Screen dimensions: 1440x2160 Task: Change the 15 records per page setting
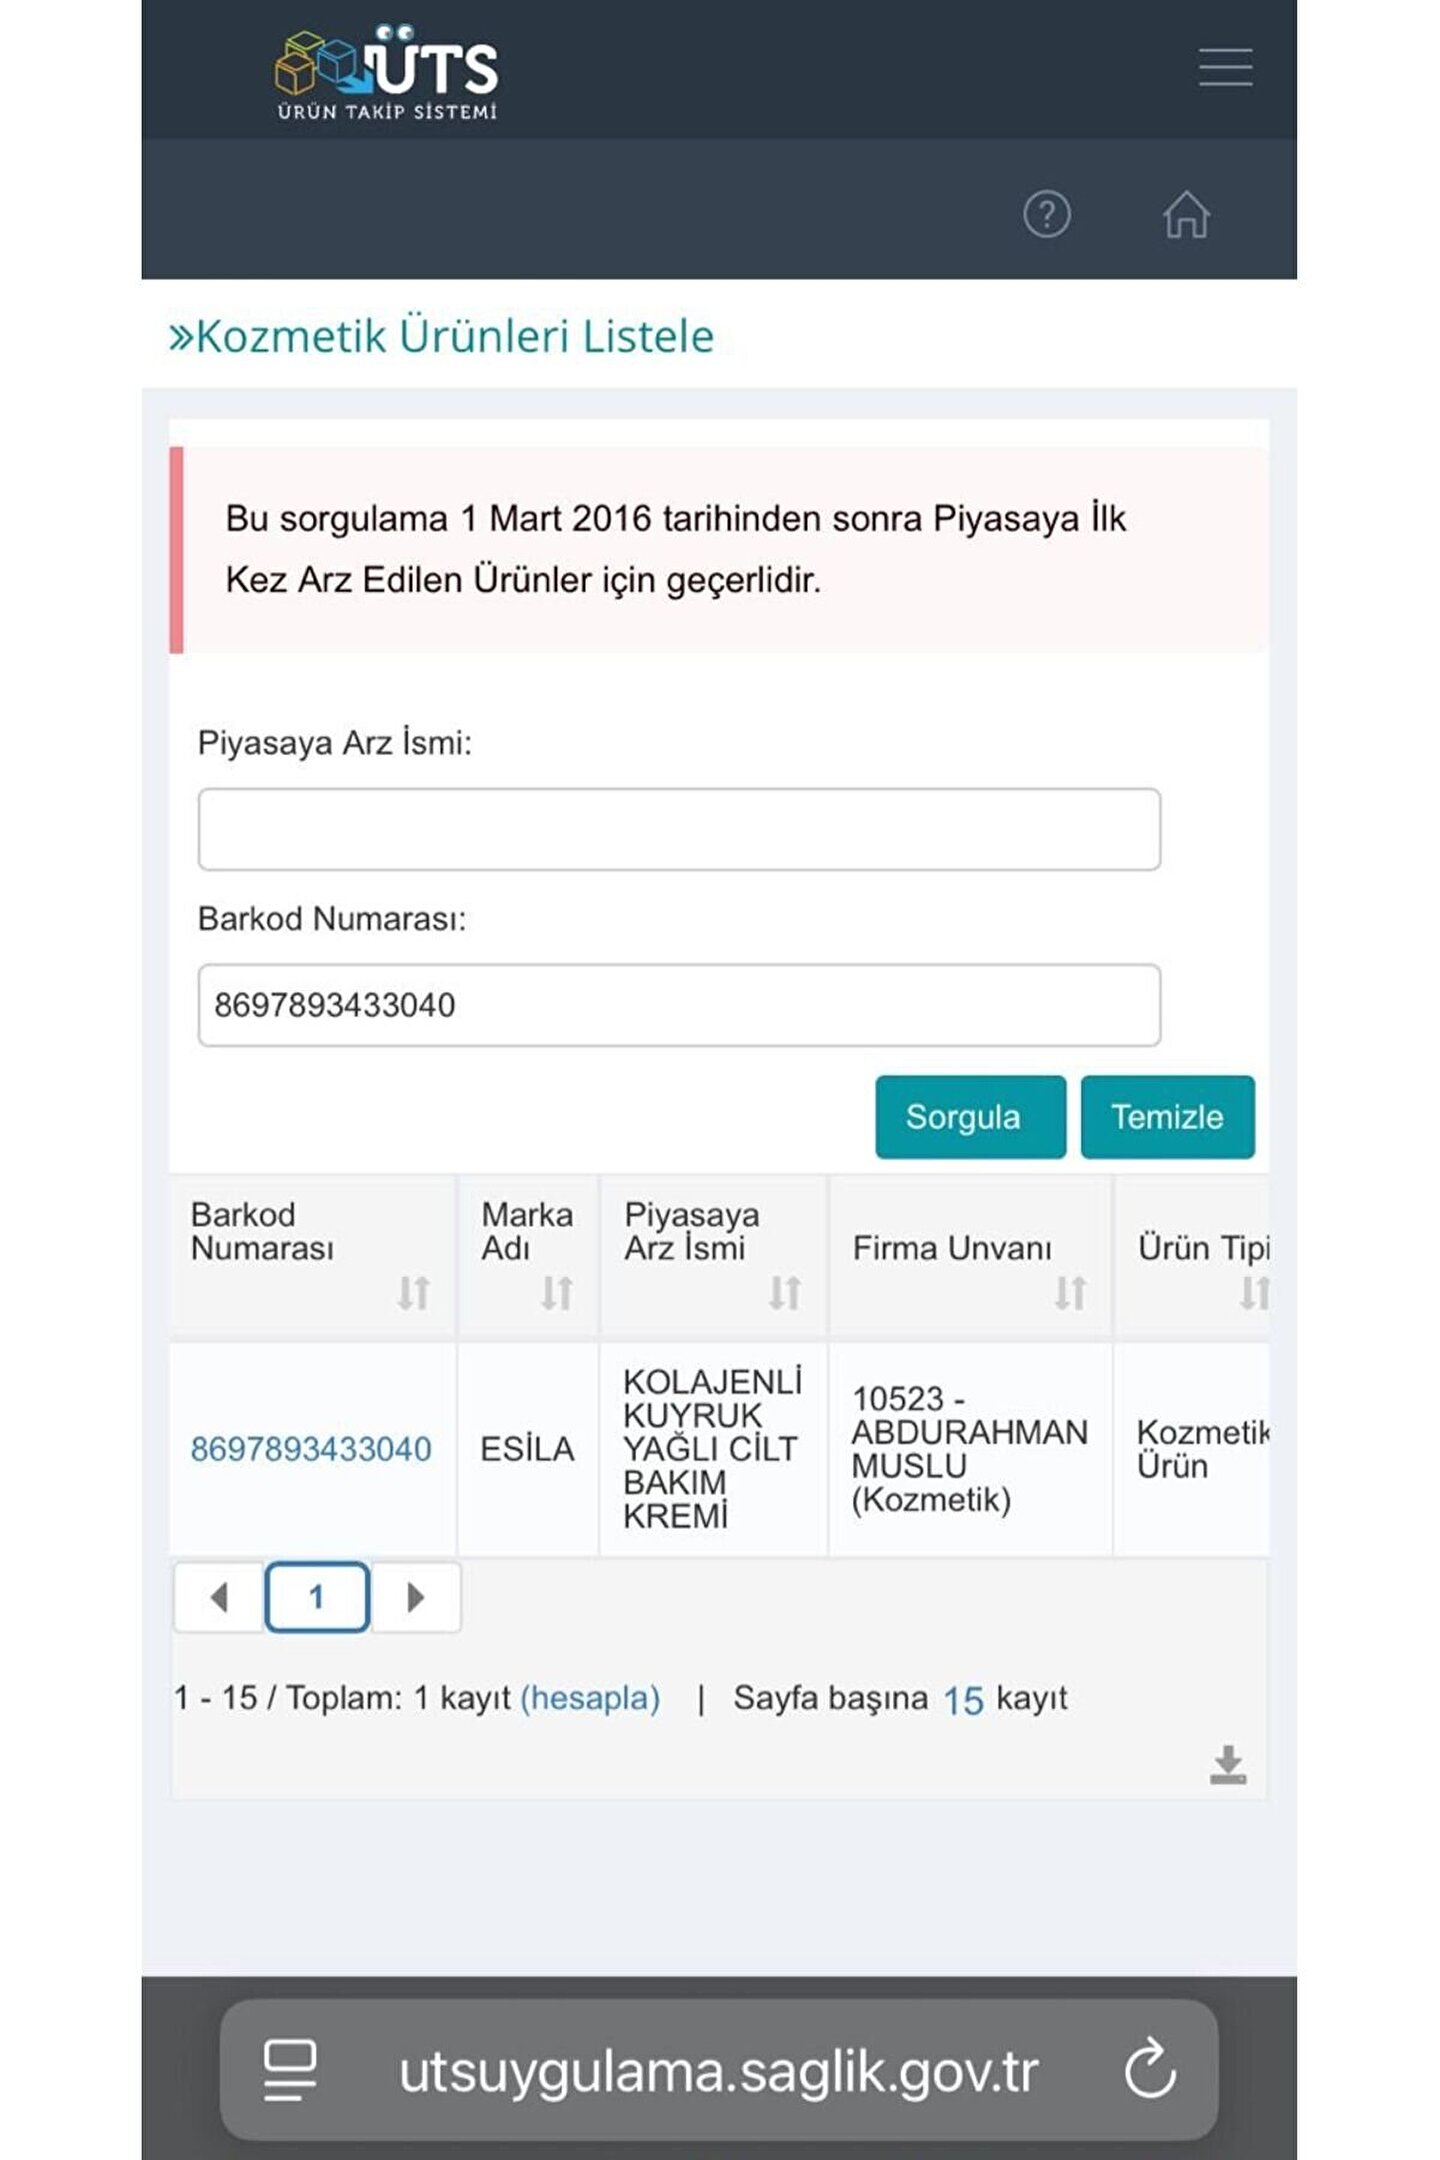click(963, 1700)
